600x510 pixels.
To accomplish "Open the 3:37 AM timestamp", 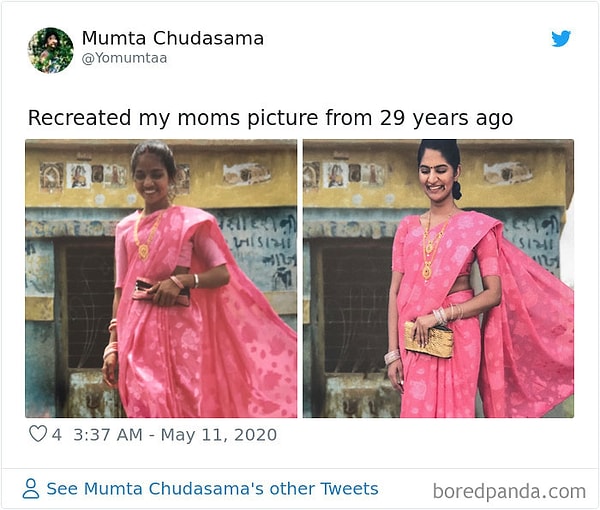I will [x=108, y=435].
